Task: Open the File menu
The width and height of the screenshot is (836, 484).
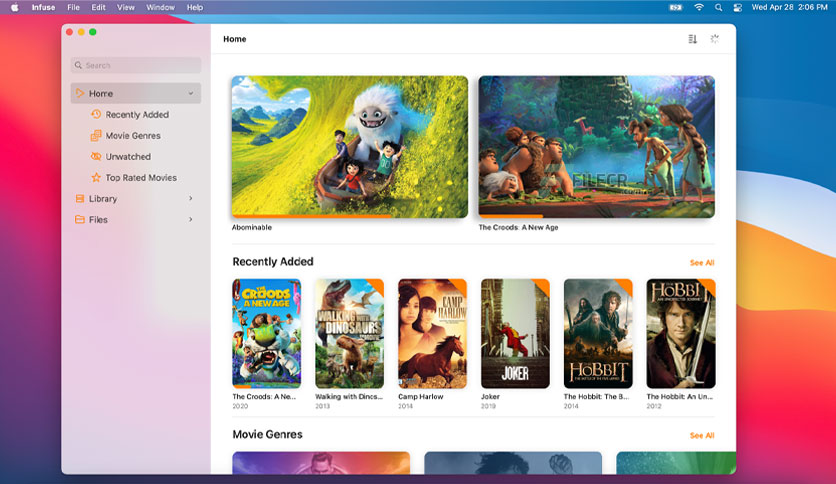Action: (x=74, y=7)
